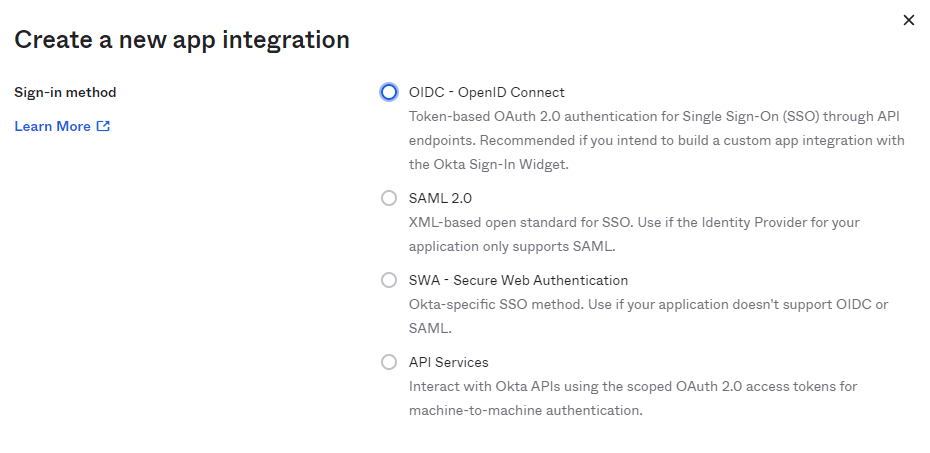
Task: Click the 'machine-to-machine authentication.' text line
Action: tap(525, 410)
